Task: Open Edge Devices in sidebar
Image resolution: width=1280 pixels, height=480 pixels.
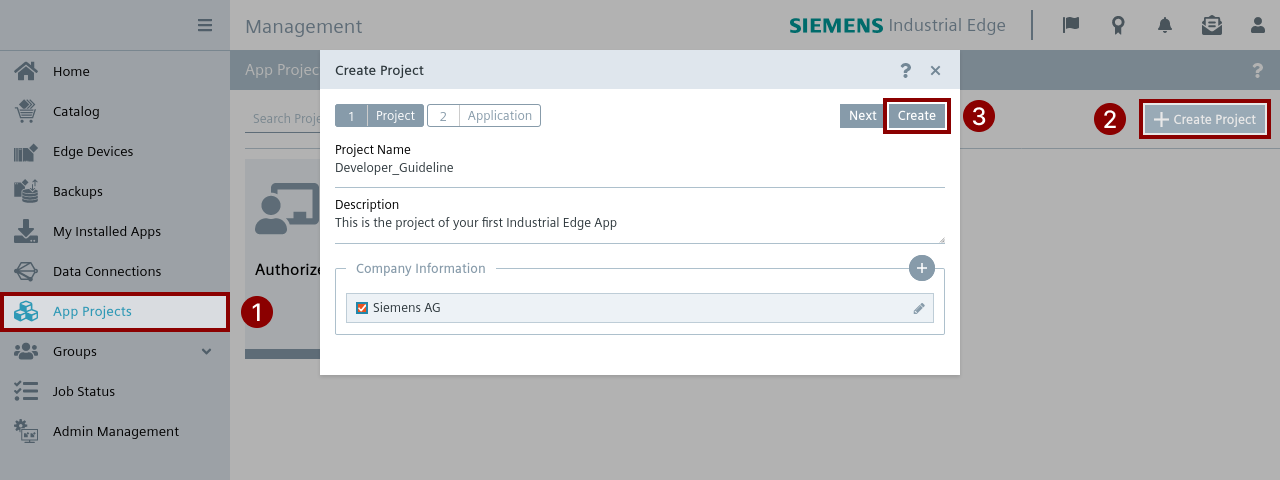Action: (93, 151)
